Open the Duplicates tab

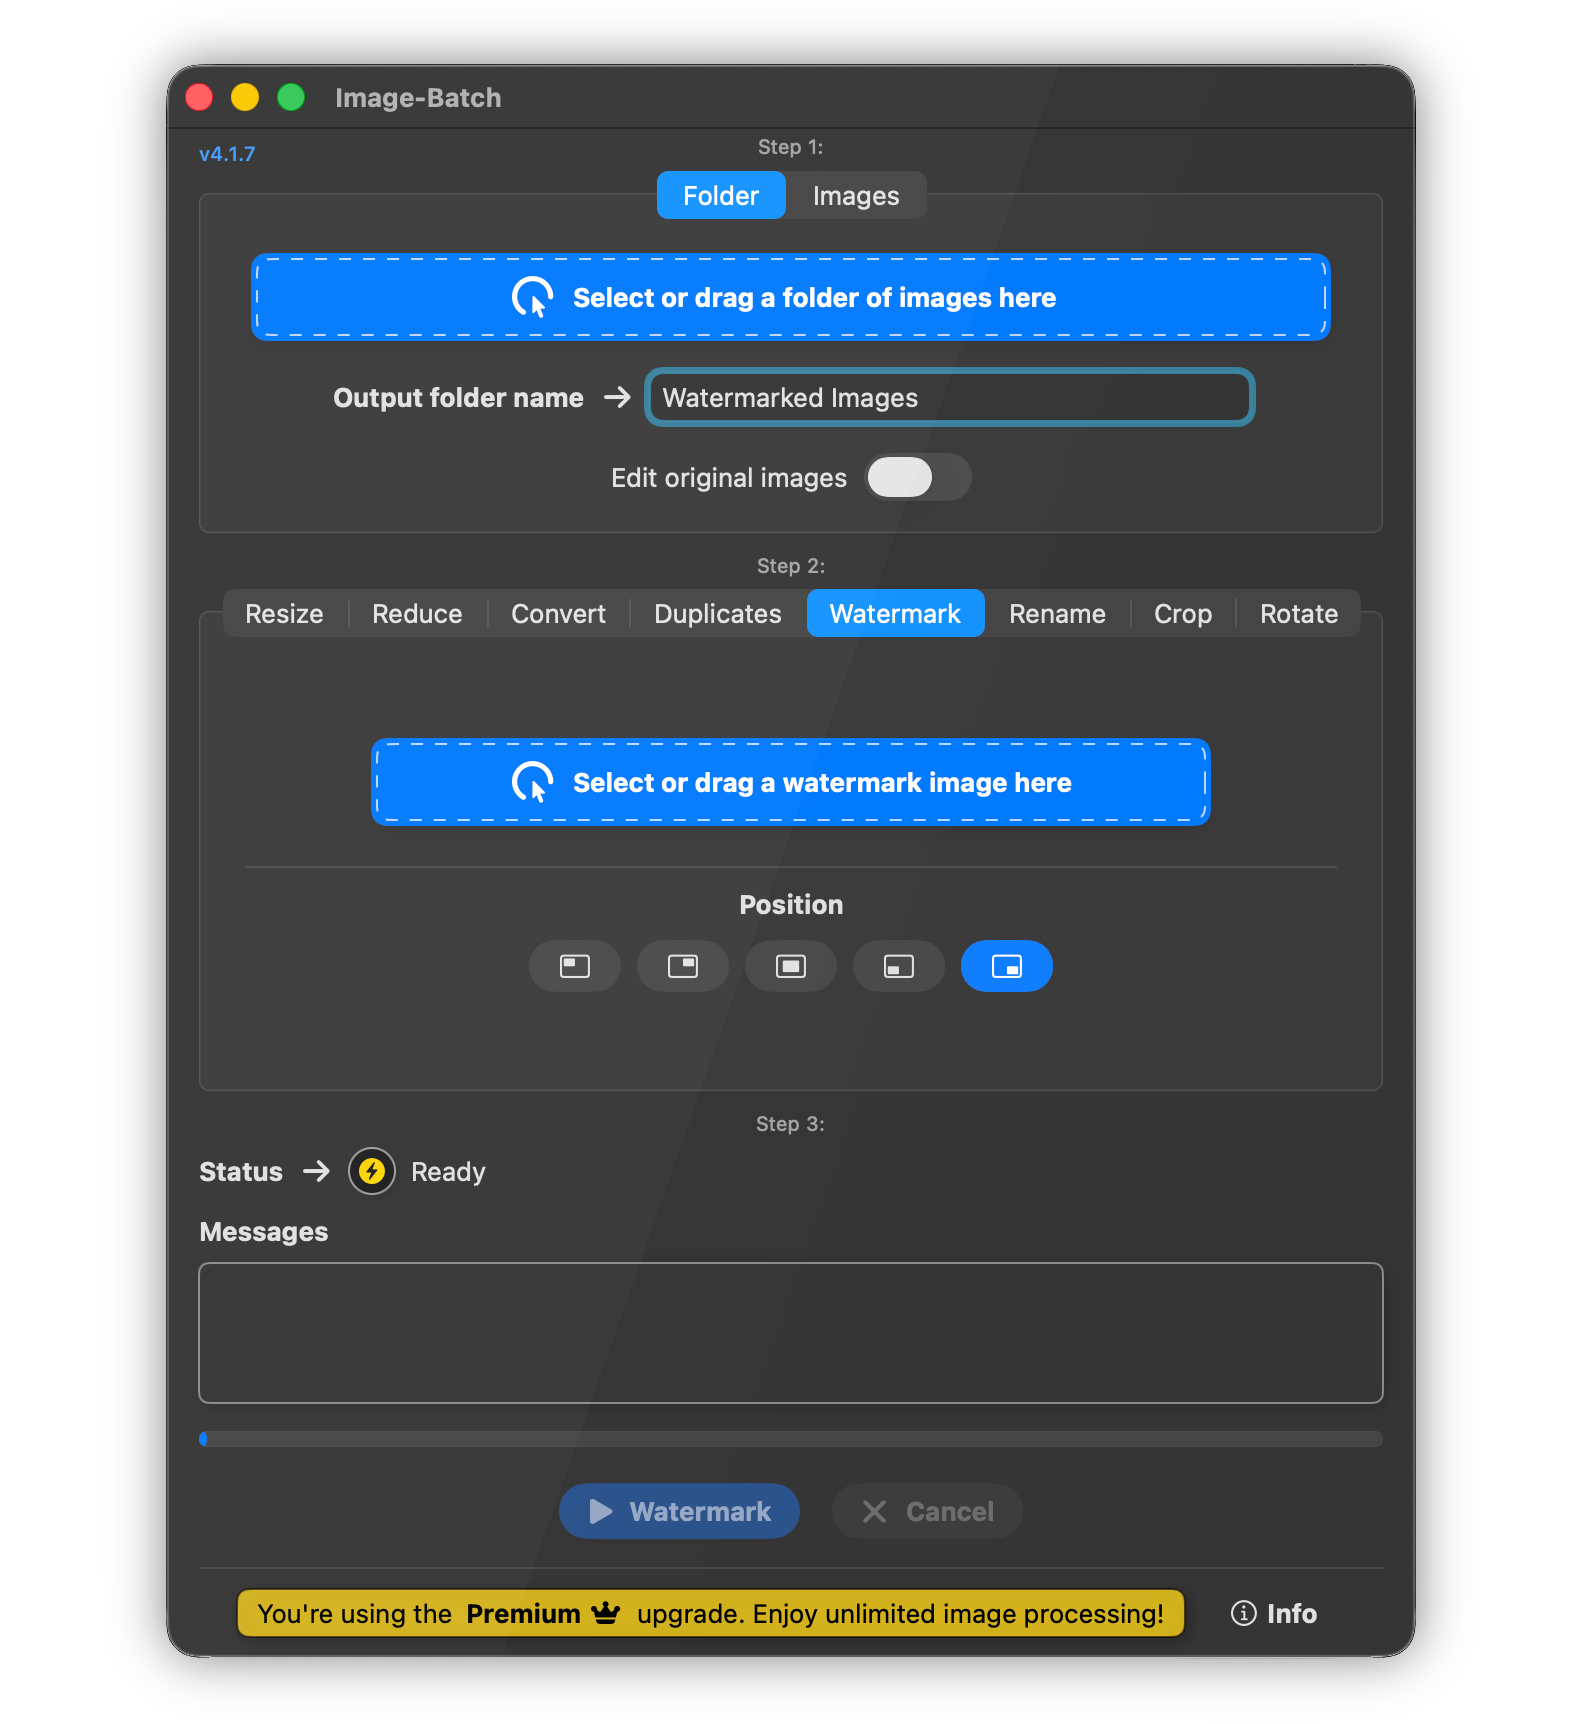(x=718, y=613)
